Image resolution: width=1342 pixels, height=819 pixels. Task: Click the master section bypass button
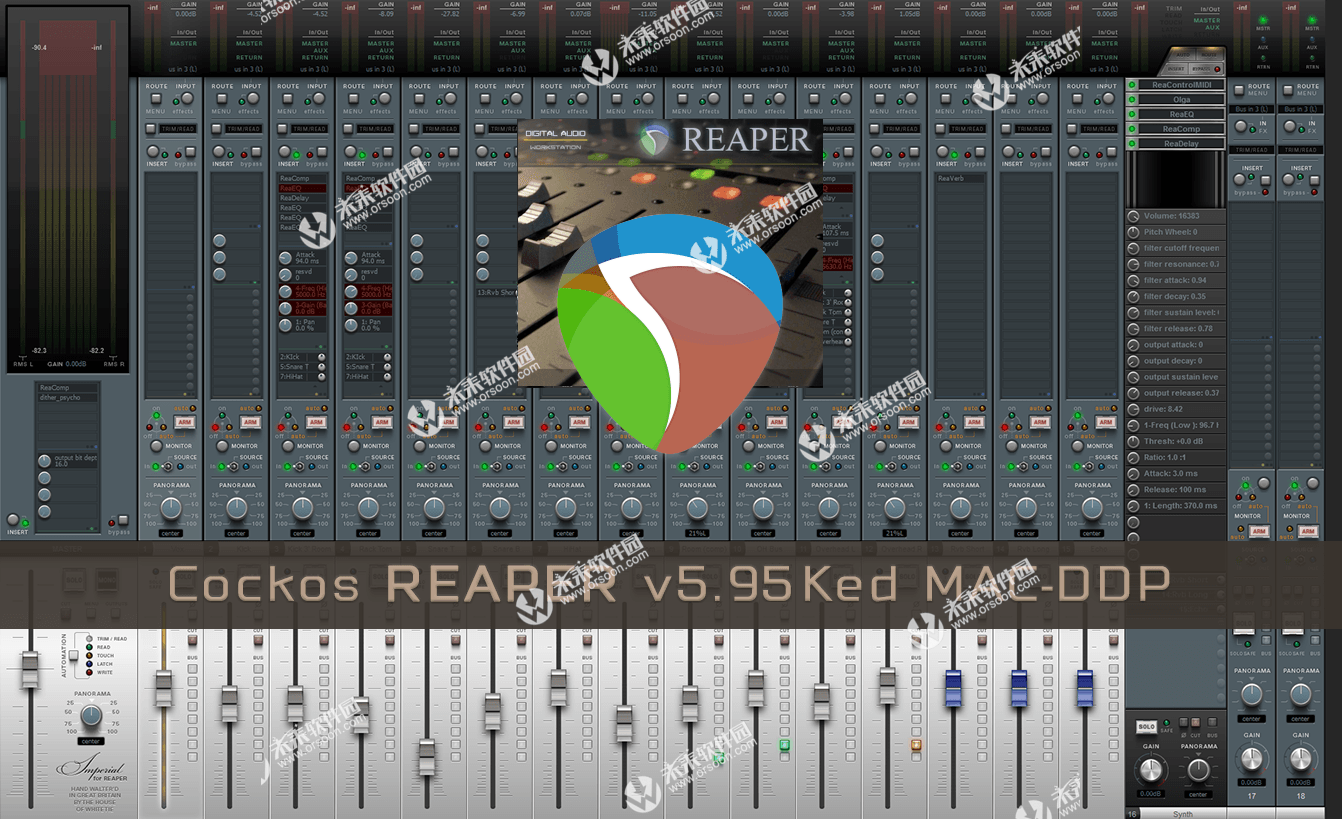pos(123,520)
